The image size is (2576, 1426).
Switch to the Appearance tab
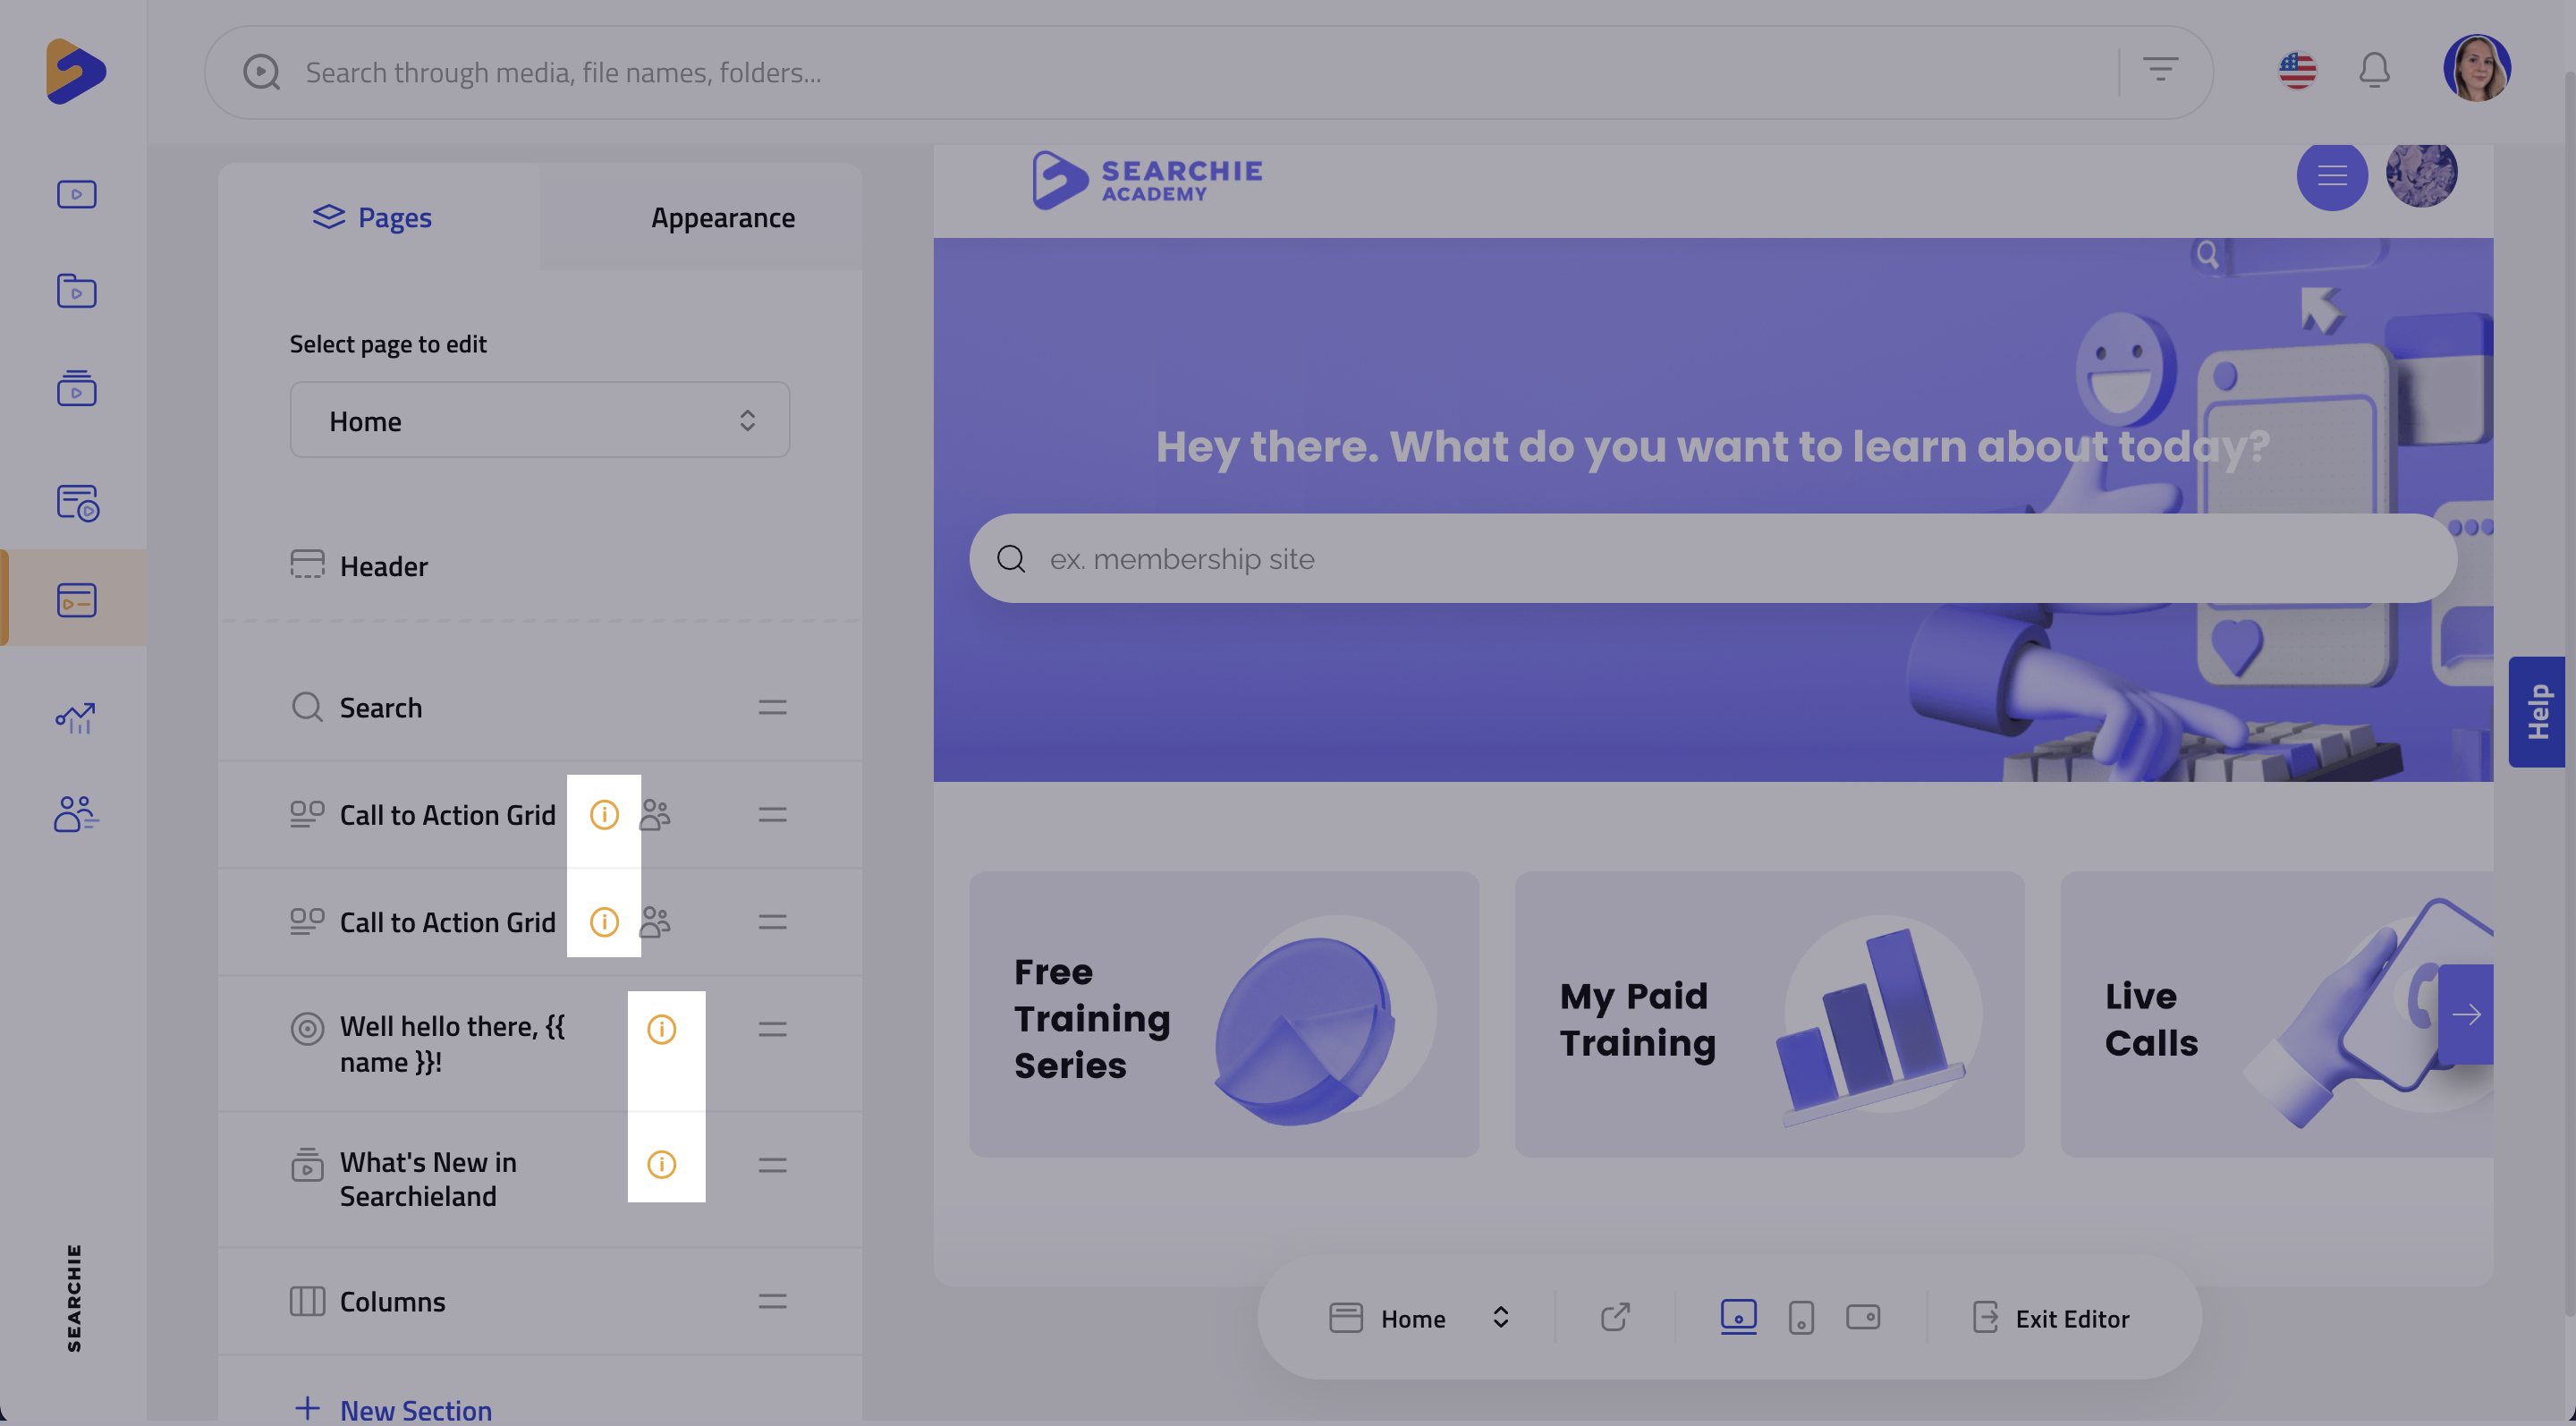(x=722, y=217)
